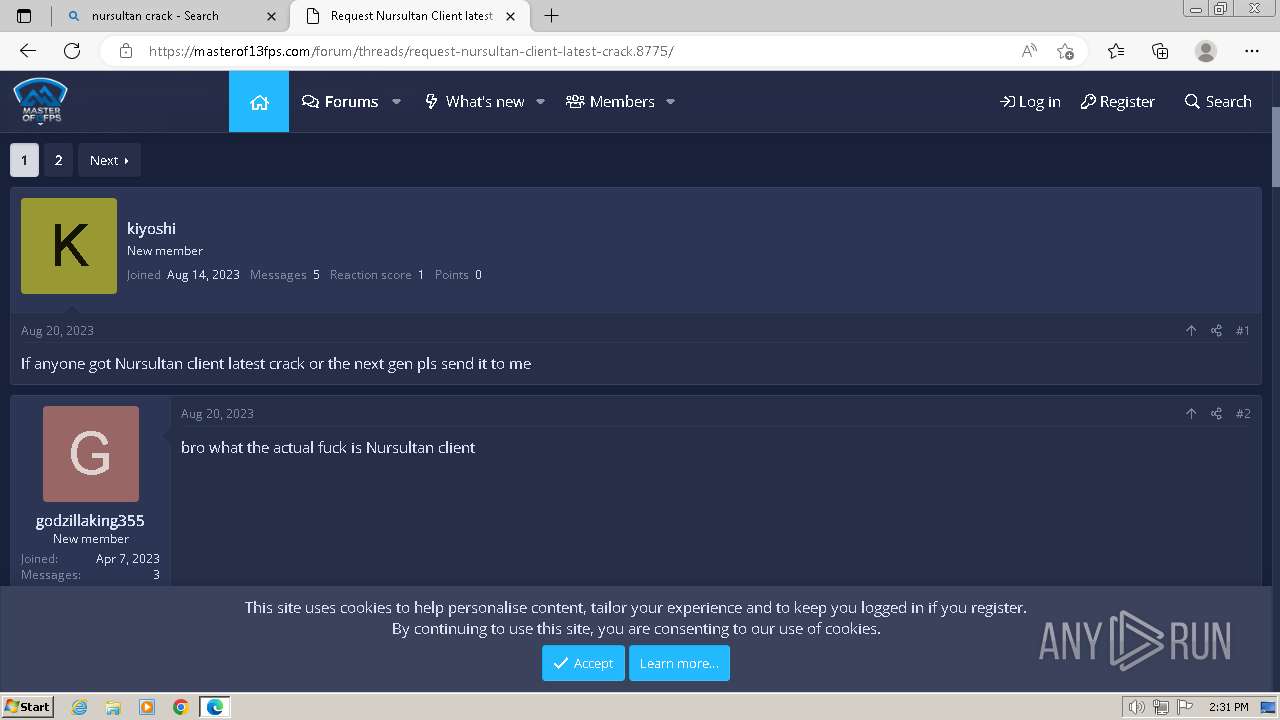
Task: Open forum Search
Action: click(1218, 102)
